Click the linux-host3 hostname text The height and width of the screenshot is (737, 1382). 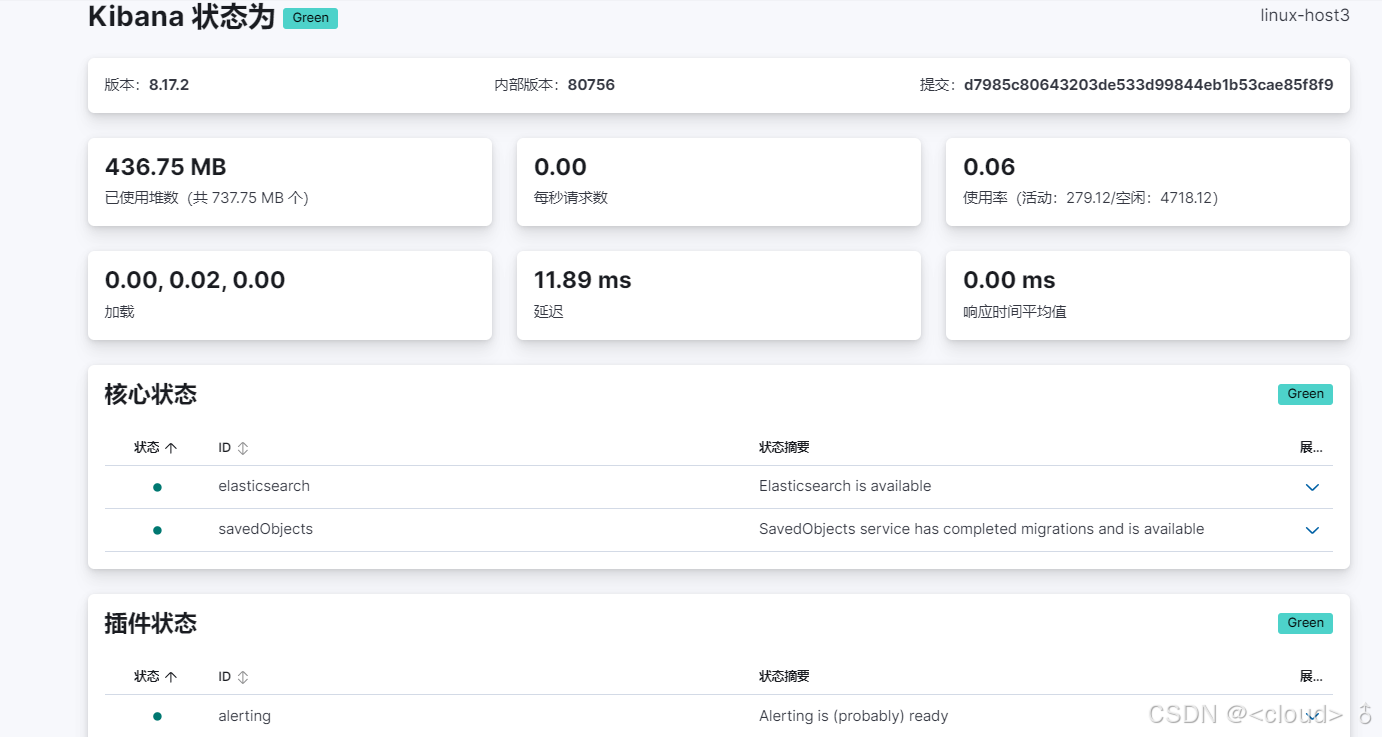pyautogui.click(x=1305, y=16)
